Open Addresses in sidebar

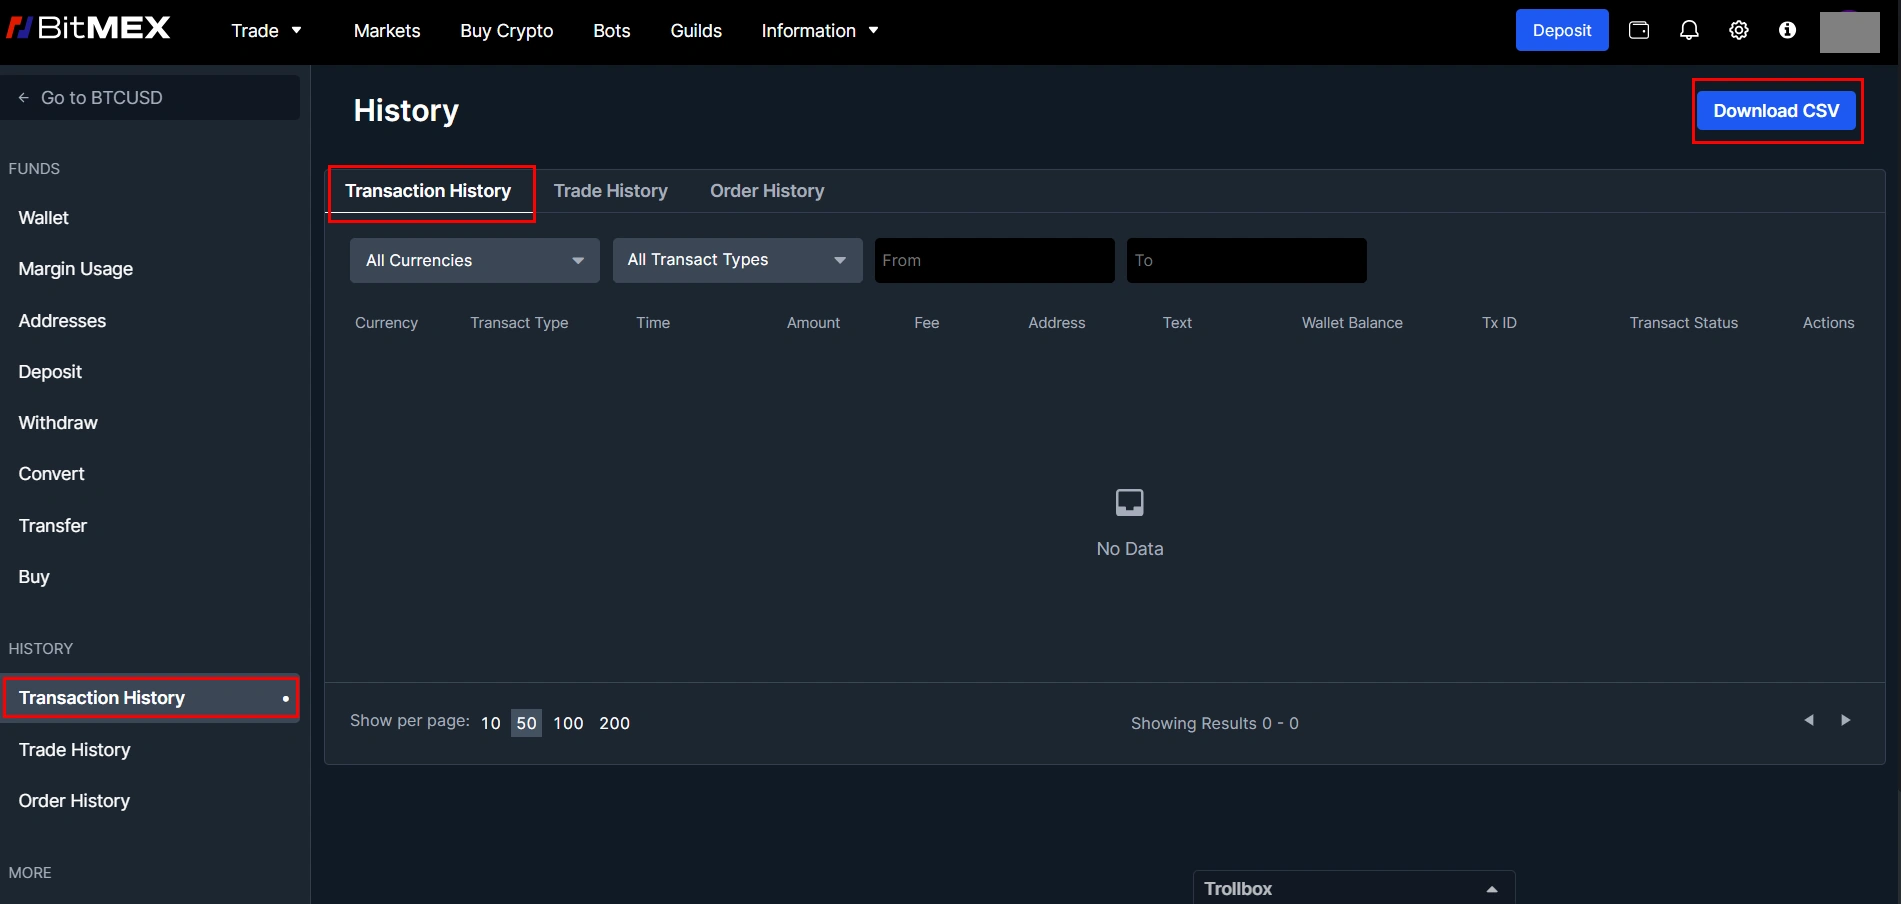coord(62,321)
